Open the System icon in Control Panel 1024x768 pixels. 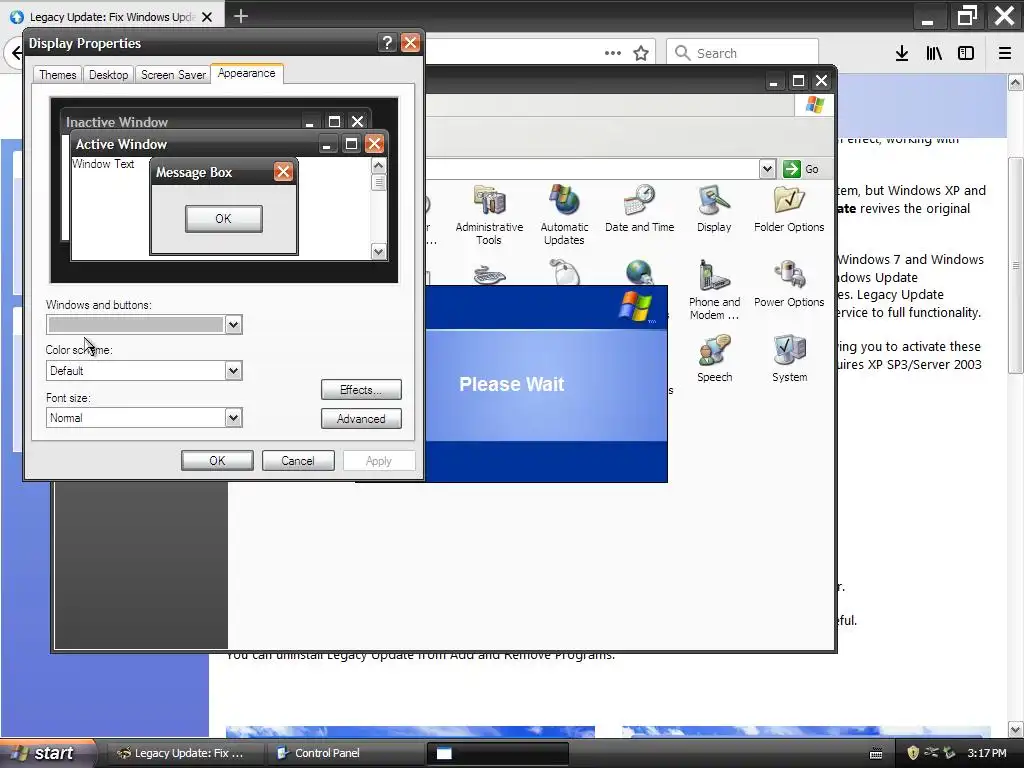tap(789, 359)
